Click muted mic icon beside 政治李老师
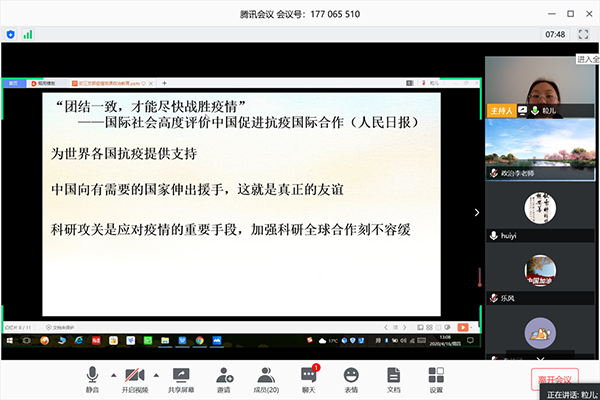The height and width of the screenshot is (400, 600). (x=494, y=173)
